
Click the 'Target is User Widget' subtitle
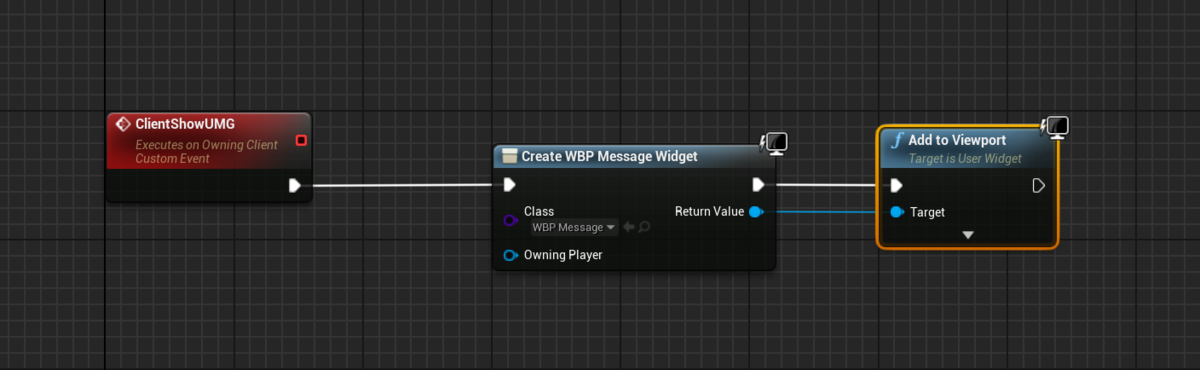(x=965, y=159)
